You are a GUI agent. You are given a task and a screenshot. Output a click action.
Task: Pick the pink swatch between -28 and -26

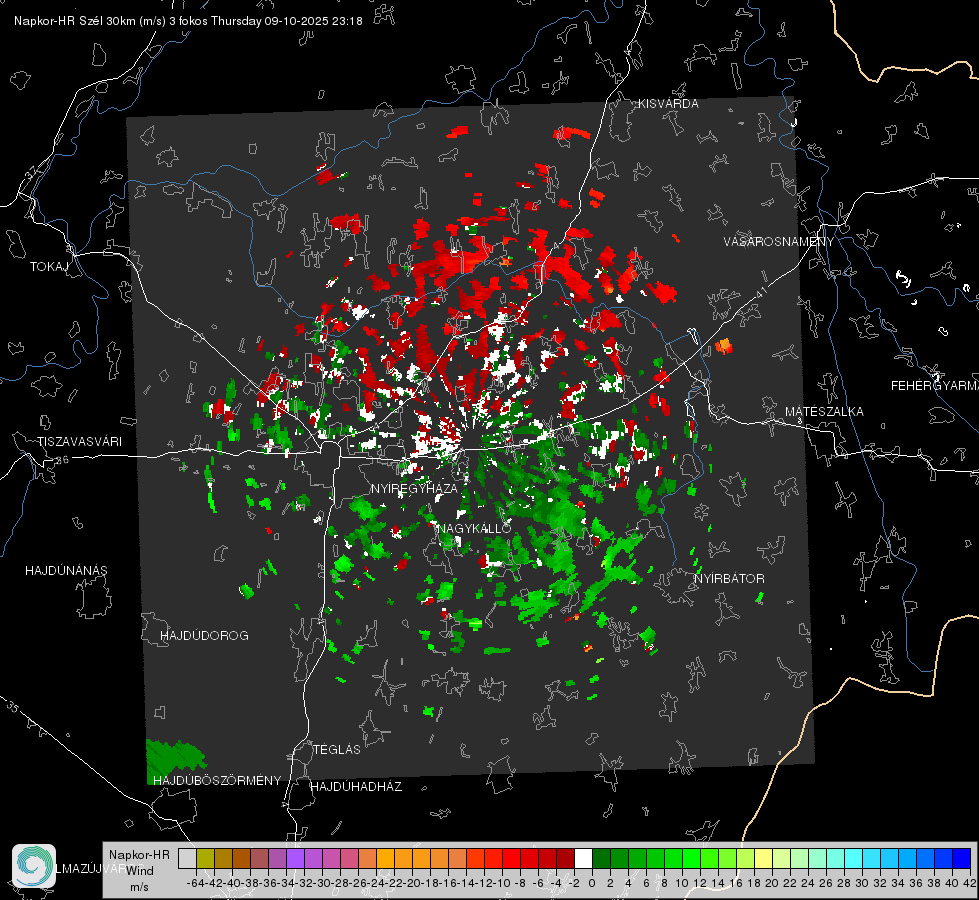point(350,858)
